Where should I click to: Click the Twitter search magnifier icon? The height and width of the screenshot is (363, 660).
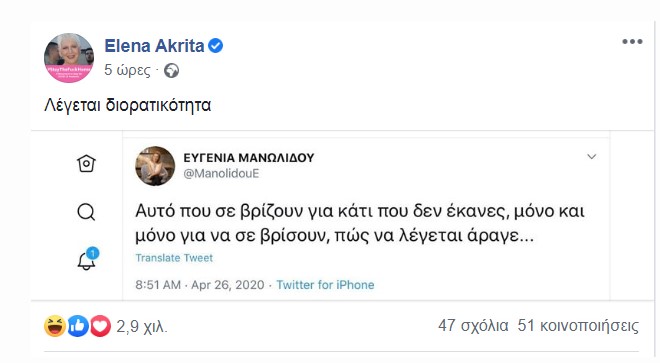coord(86,211)
